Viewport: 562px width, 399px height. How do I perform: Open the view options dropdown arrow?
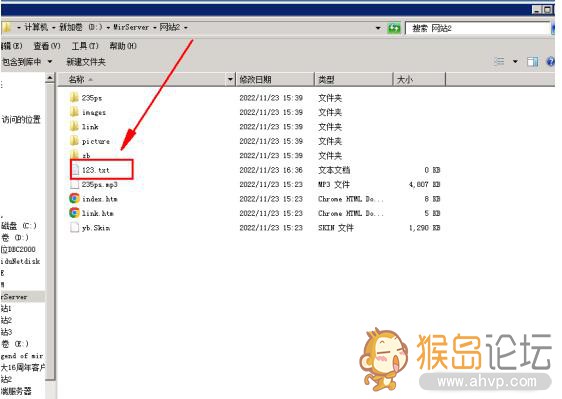(515, 62)
